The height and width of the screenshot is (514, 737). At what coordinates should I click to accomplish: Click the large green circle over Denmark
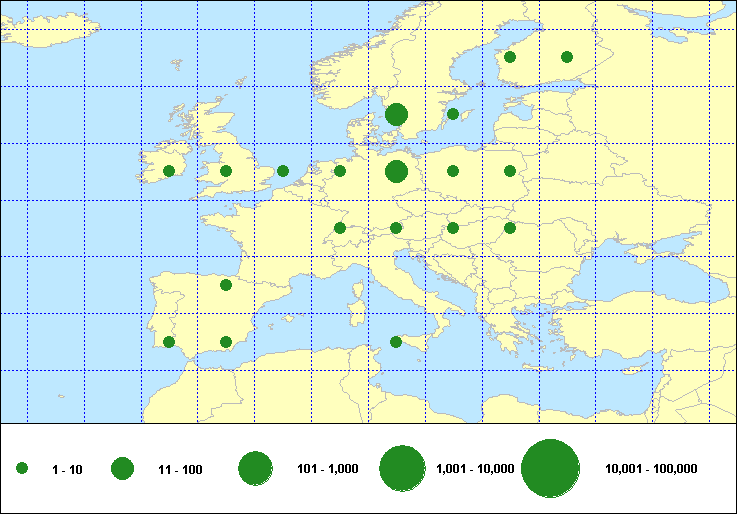click(396, 114)
